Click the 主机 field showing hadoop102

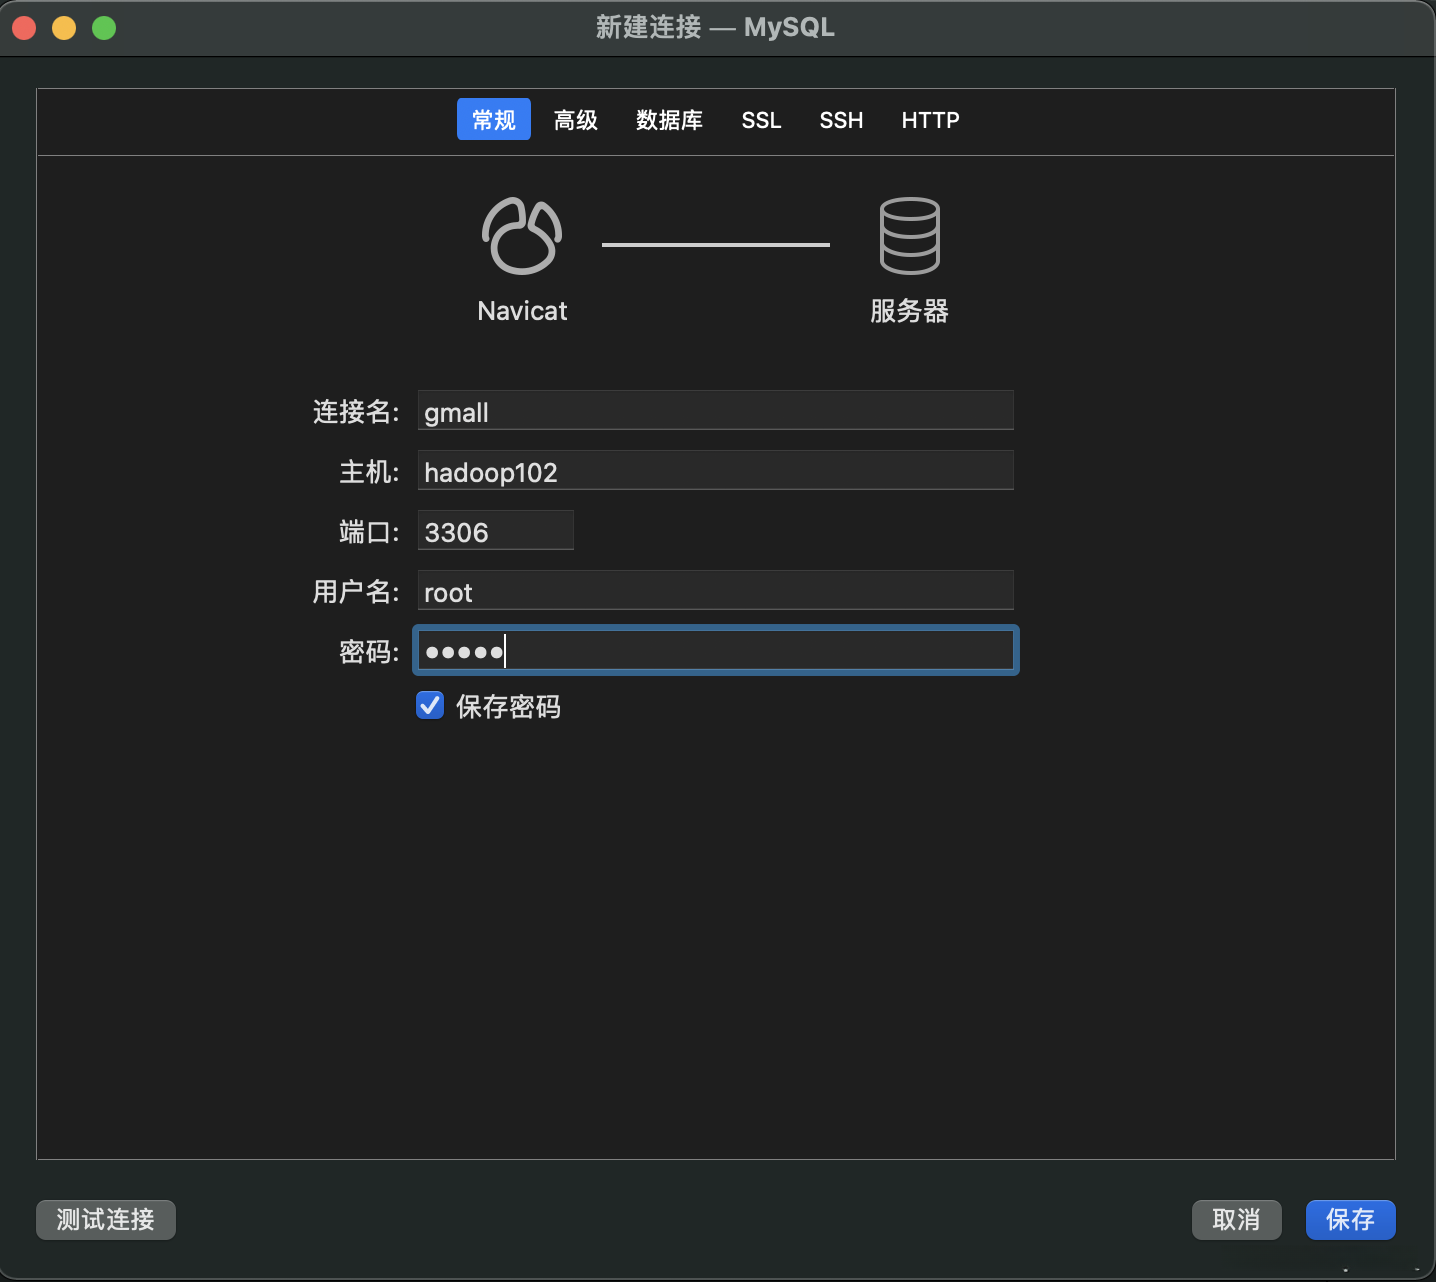pos(715,470)
